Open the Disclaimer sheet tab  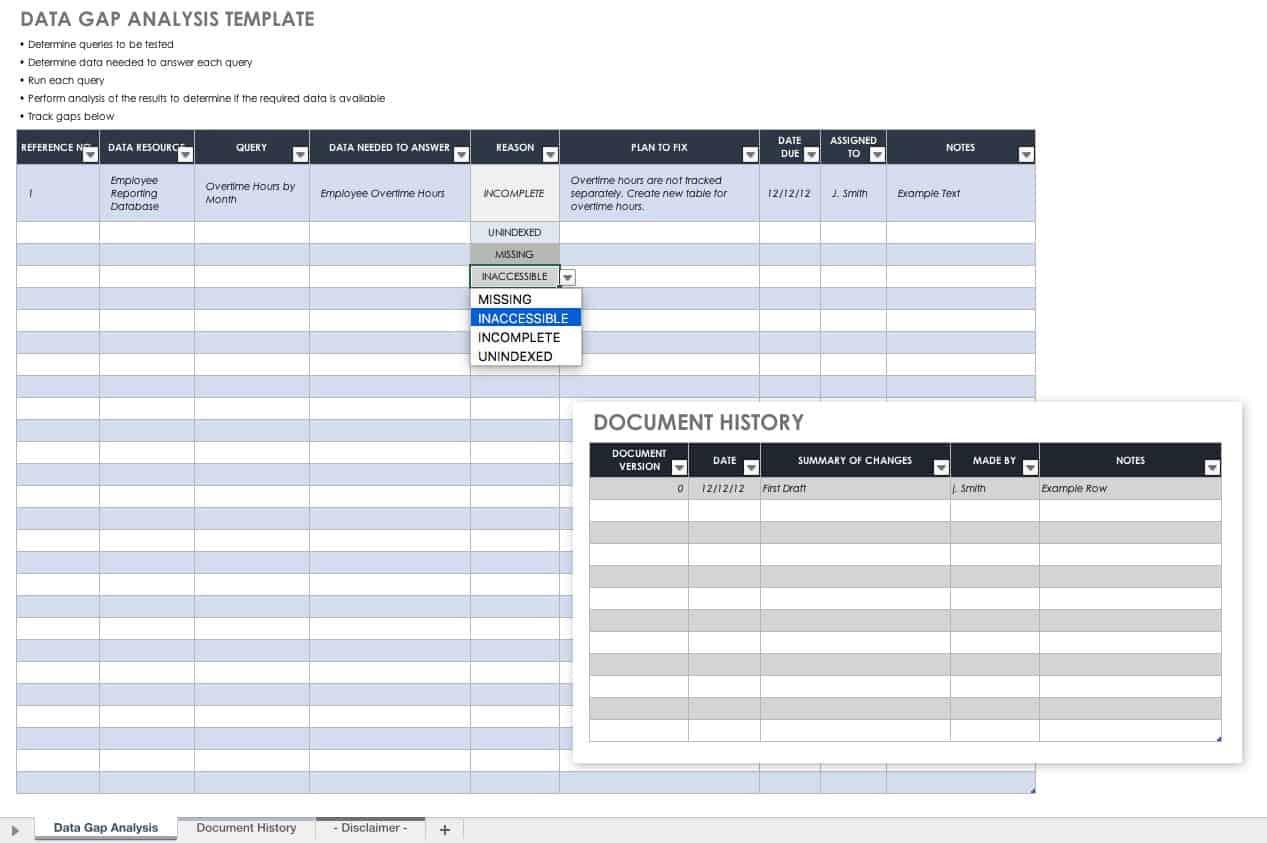coord(370,827)
